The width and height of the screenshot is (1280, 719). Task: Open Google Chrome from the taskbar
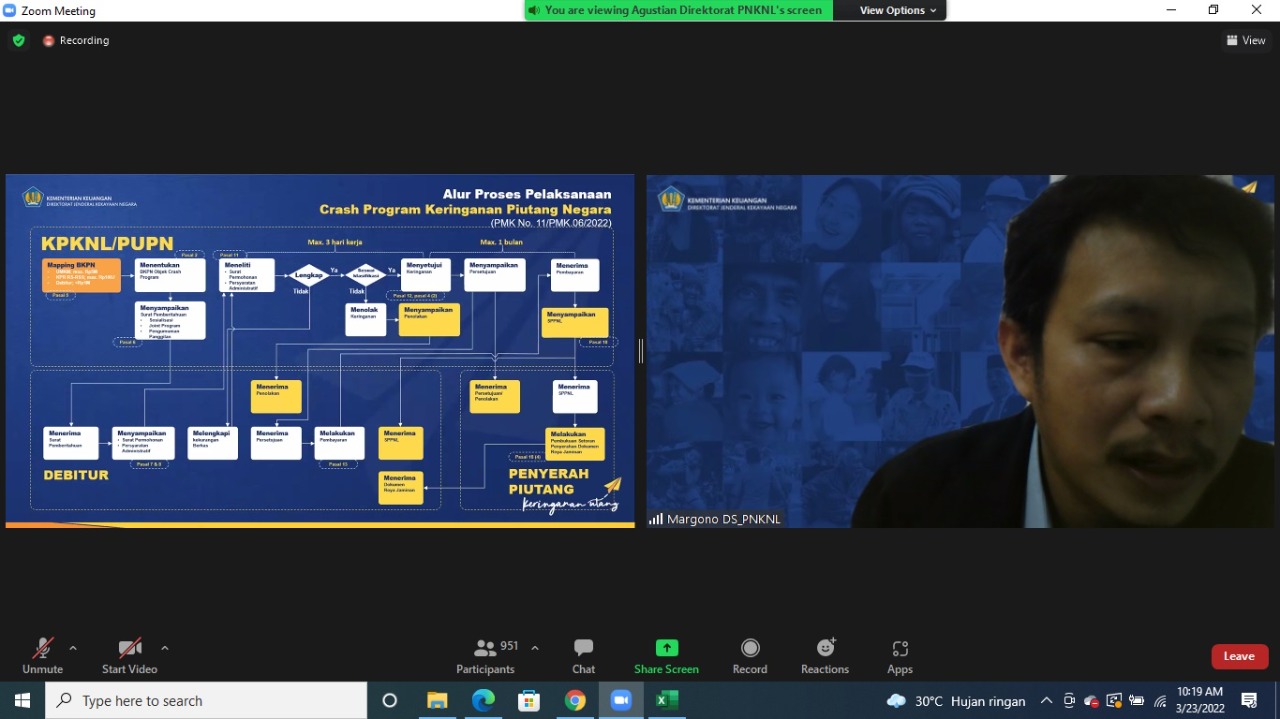tap(575, 700)
